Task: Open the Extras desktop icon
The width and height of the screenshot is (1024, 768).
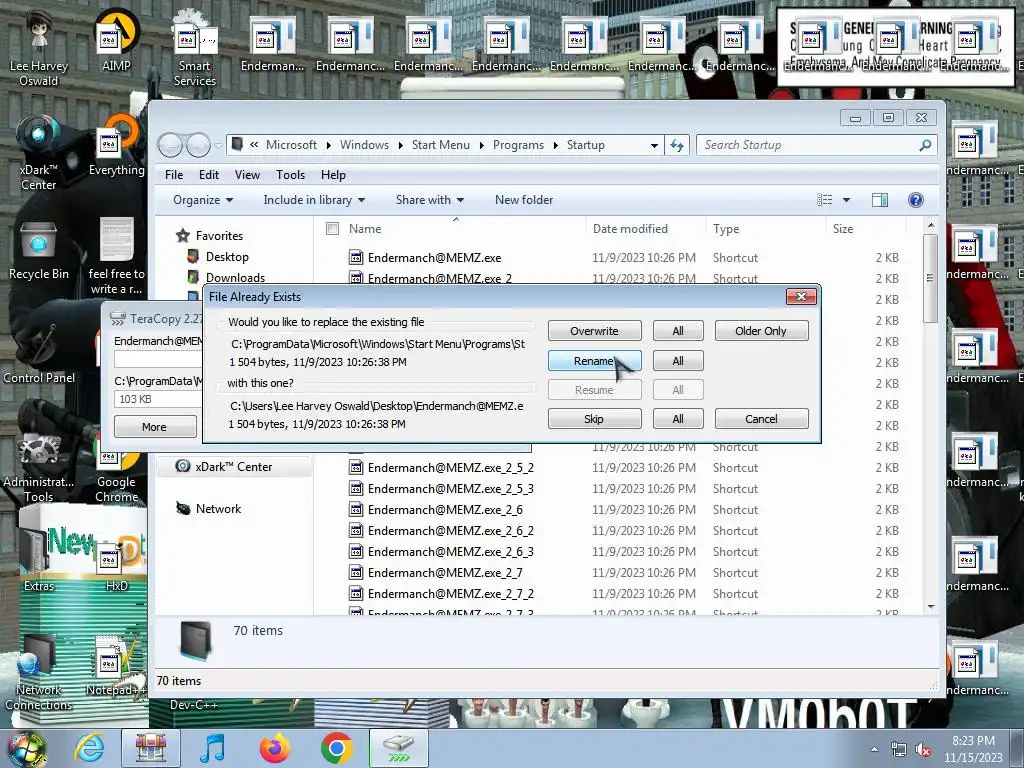Action: [39, 558]
